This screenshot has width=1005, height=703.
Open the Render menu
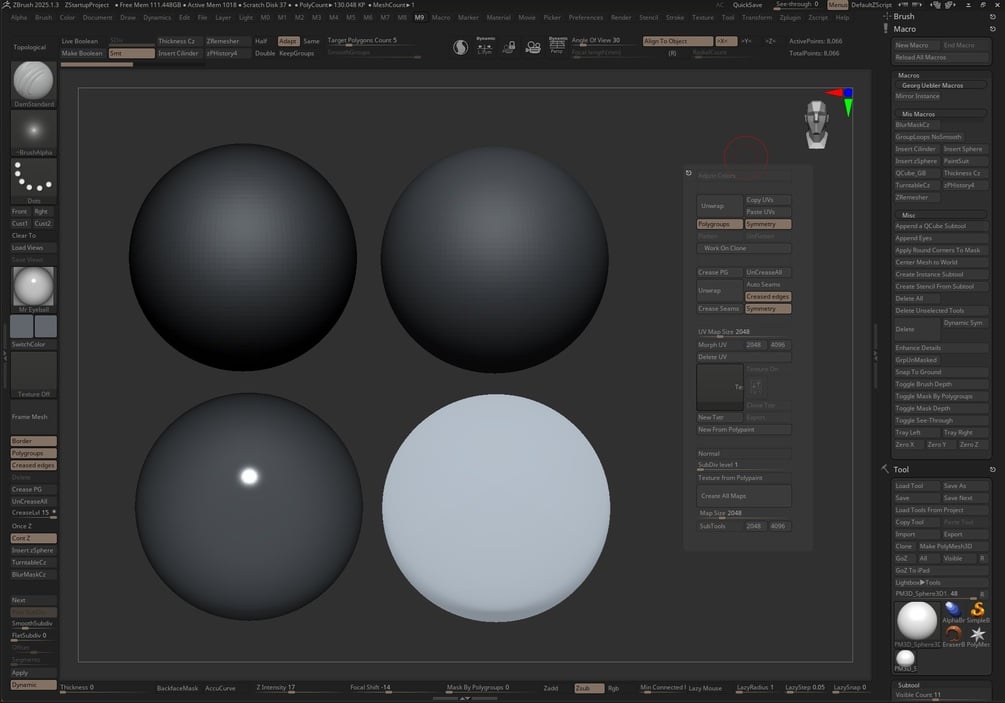[x=620, y=17]
